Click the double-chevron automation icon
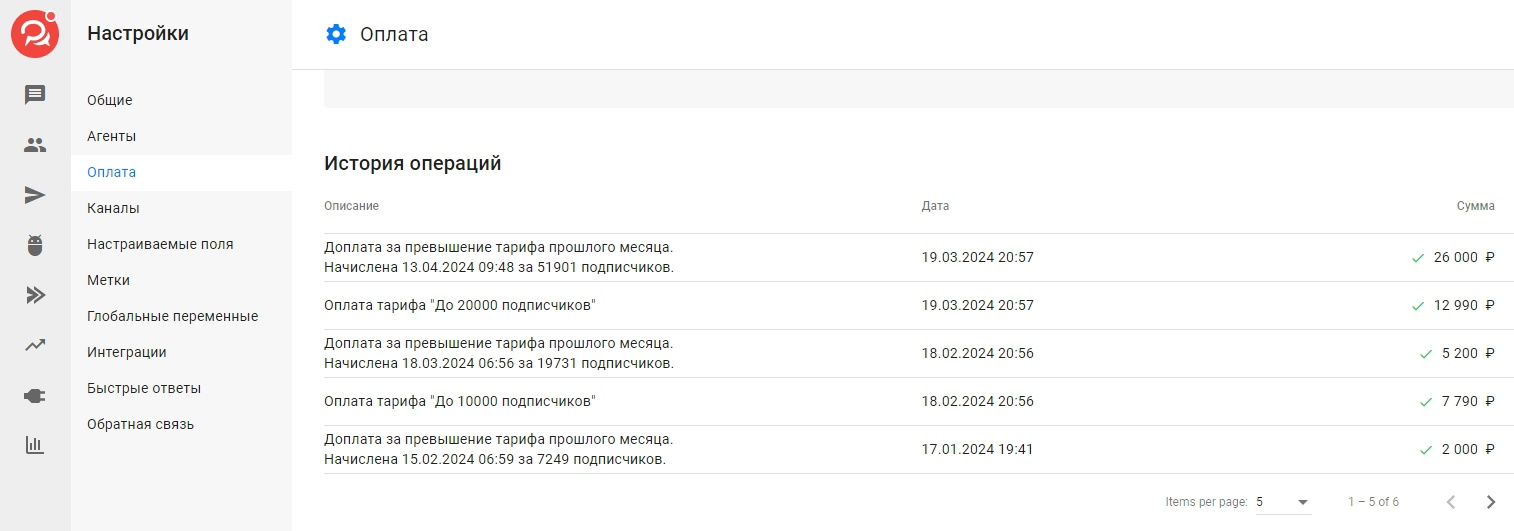1514x531 pixels. pos(35,295)
